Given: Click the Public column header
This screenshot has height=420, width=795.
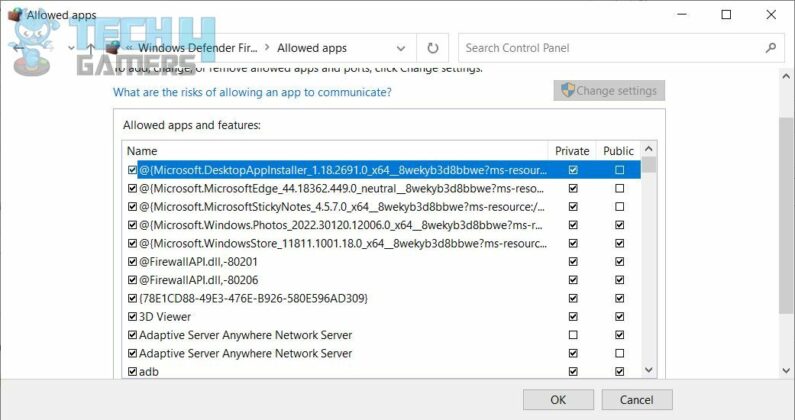Looking at the screenshot, I should click(619, 151).
